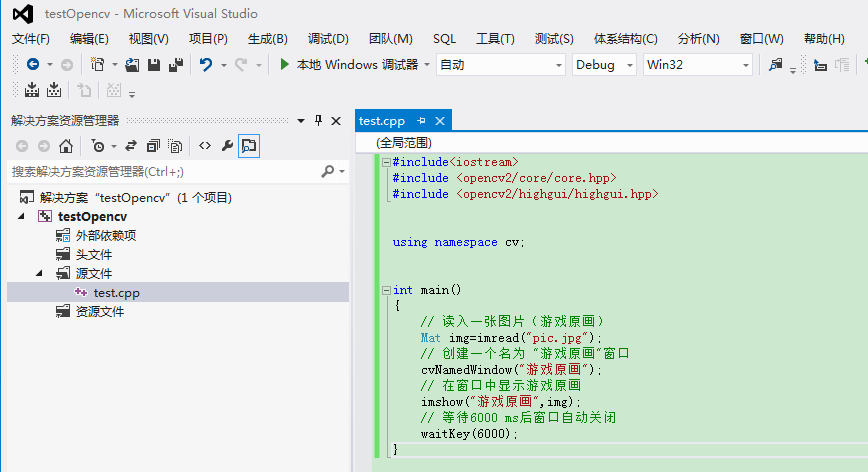Toggle pin on the test.cpp tab
The height and width of the screenshot is (472, 868).
point(422,121)
